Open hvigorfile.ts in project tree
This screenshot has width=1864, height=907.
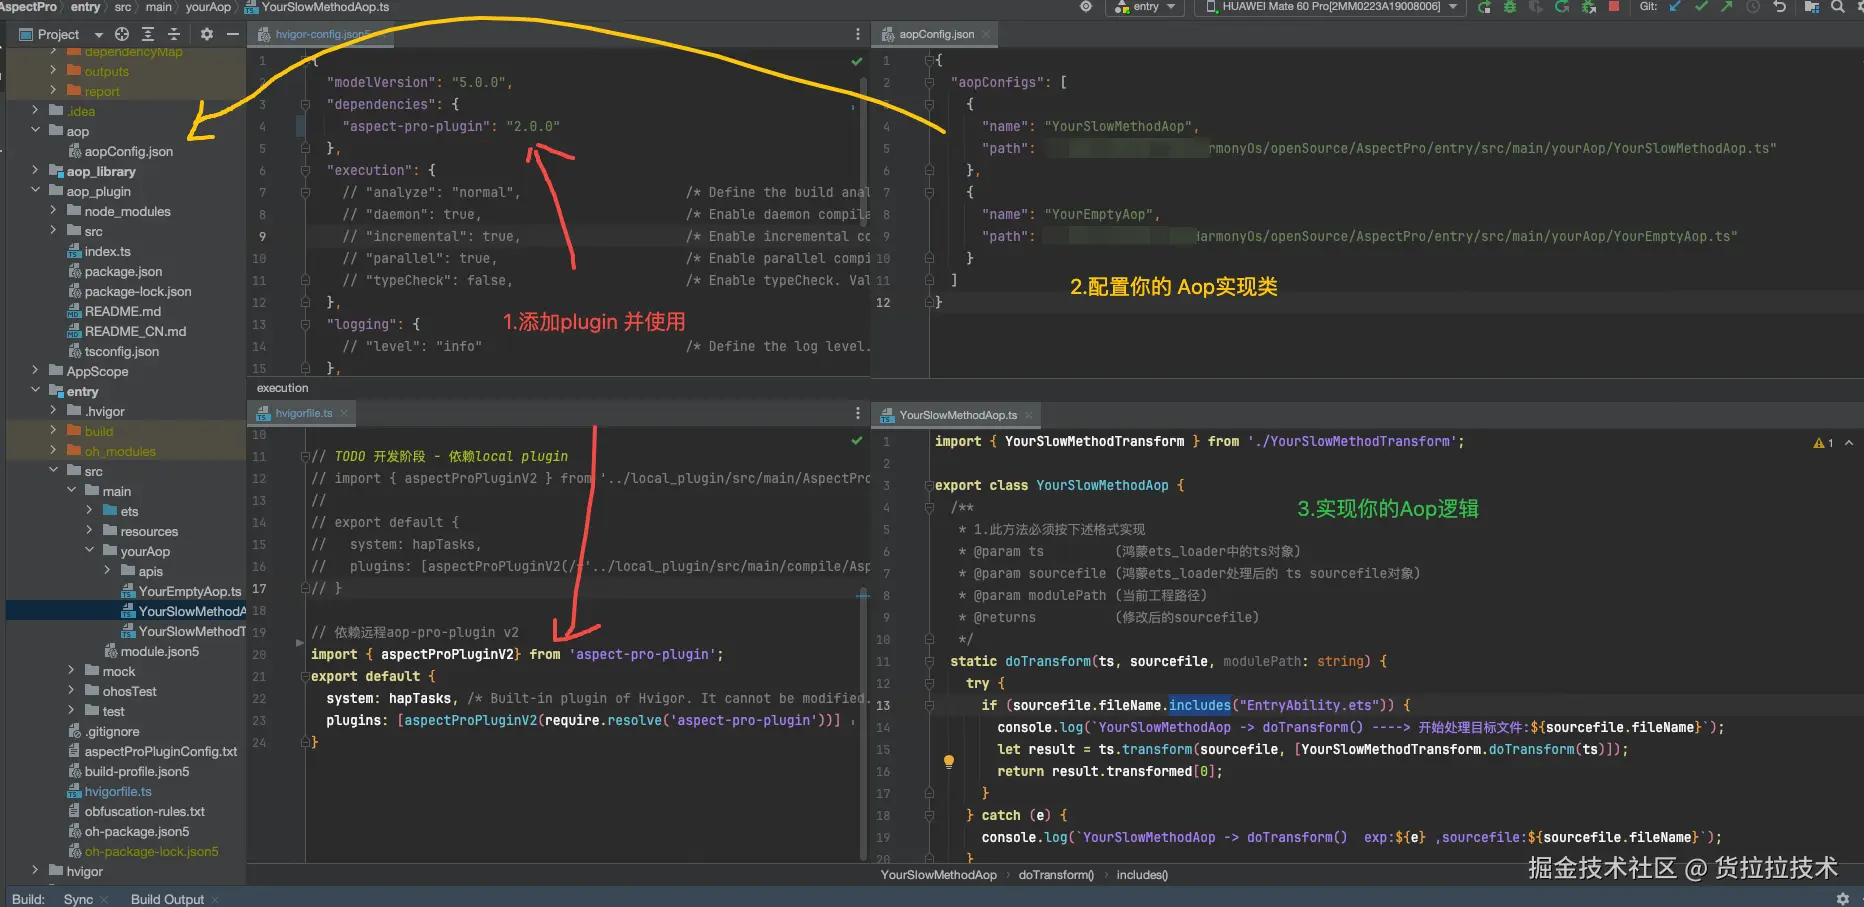(118, 792)
